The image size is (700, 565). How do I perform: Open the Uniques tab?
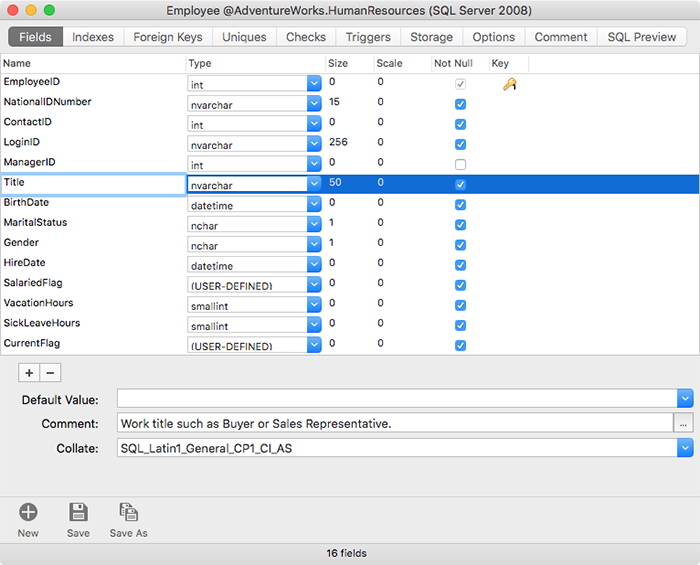click(244, 37)
